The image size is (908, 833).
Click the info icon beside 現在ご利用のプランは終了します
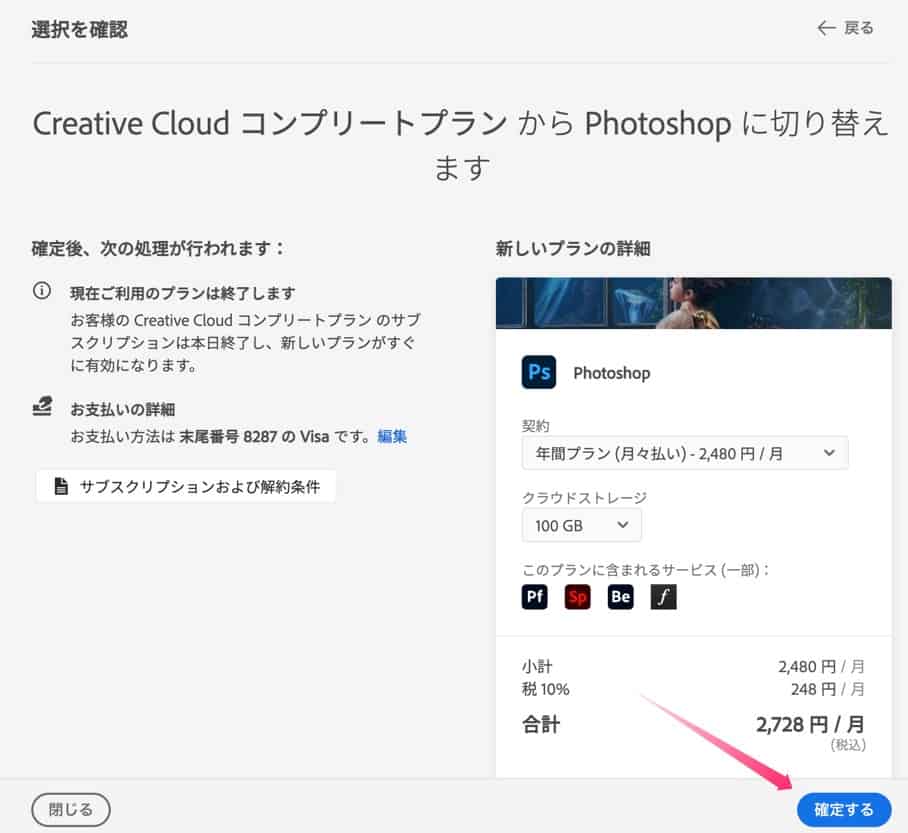pos(42,292)
